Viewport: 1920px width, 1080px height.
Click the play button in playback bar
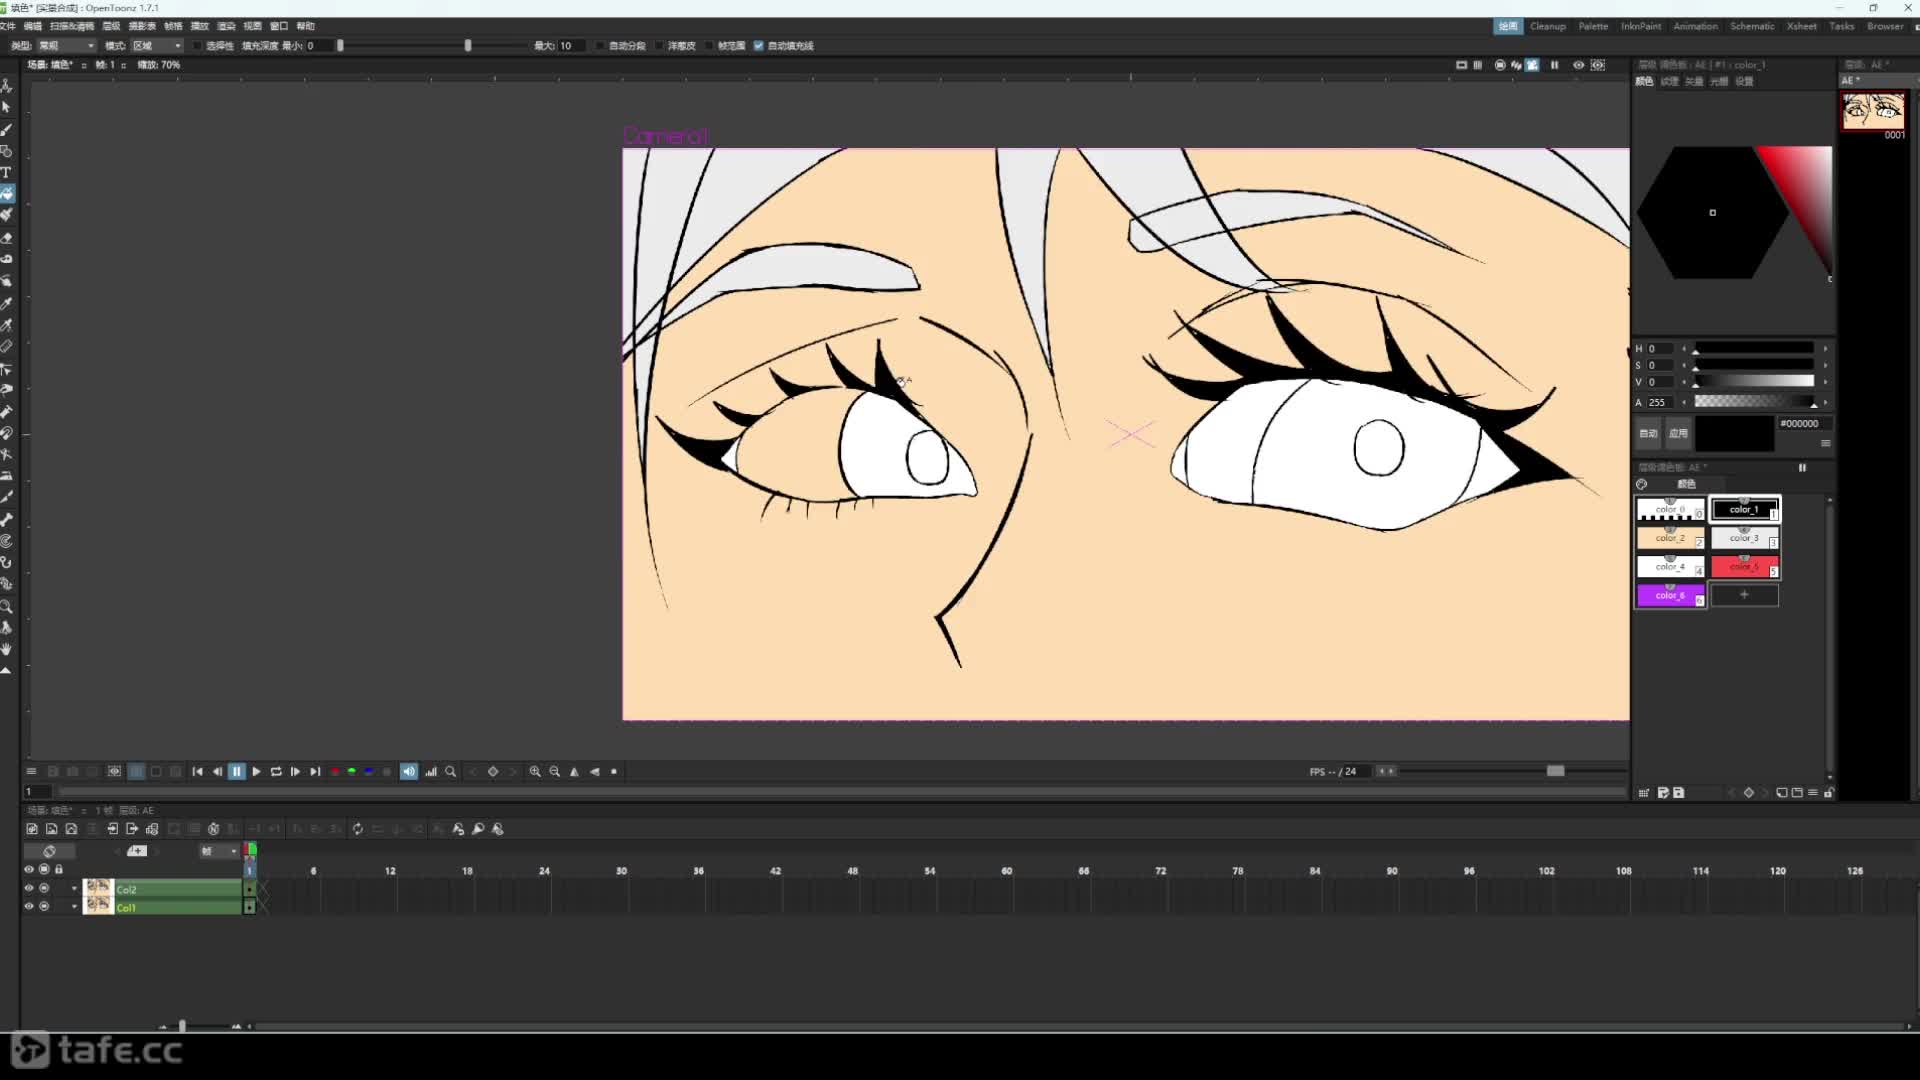[256, 771]
